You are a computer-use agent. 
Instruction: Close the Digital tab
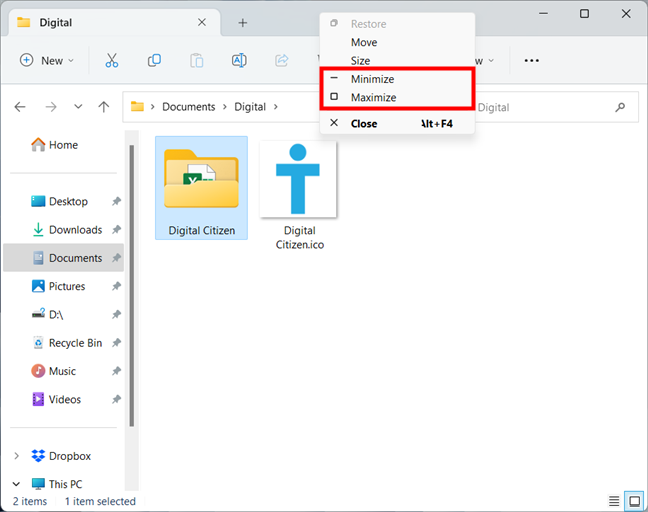click(x=202, y=23)
